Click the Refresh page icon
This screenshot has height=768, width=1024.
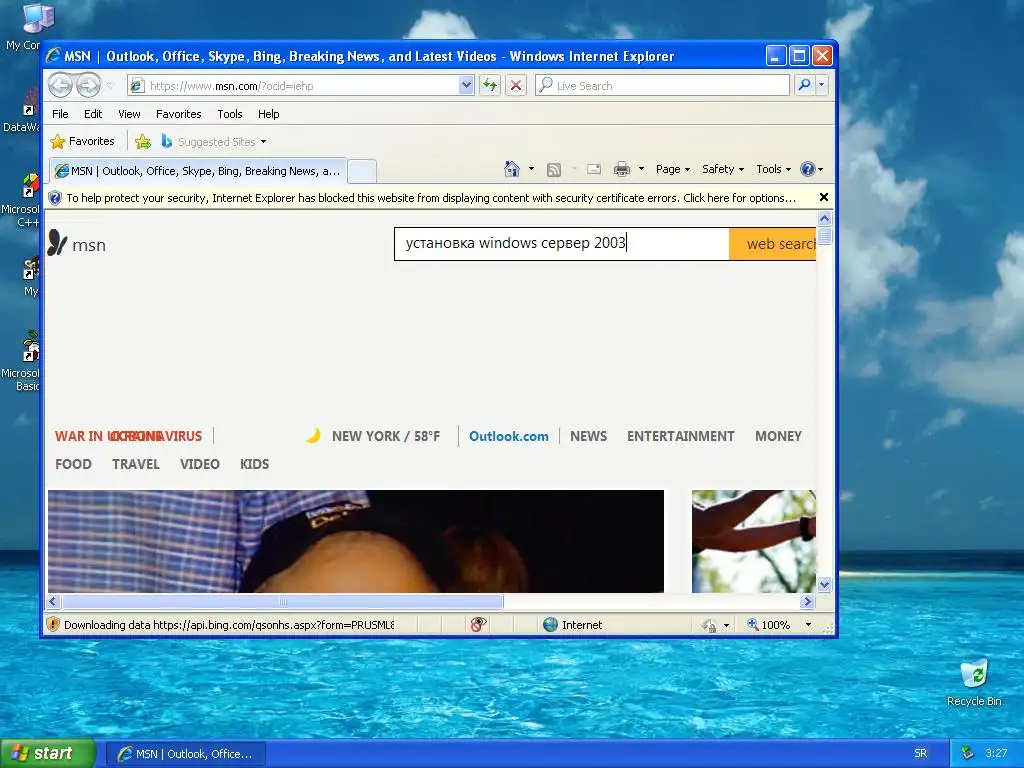point(490,86)
